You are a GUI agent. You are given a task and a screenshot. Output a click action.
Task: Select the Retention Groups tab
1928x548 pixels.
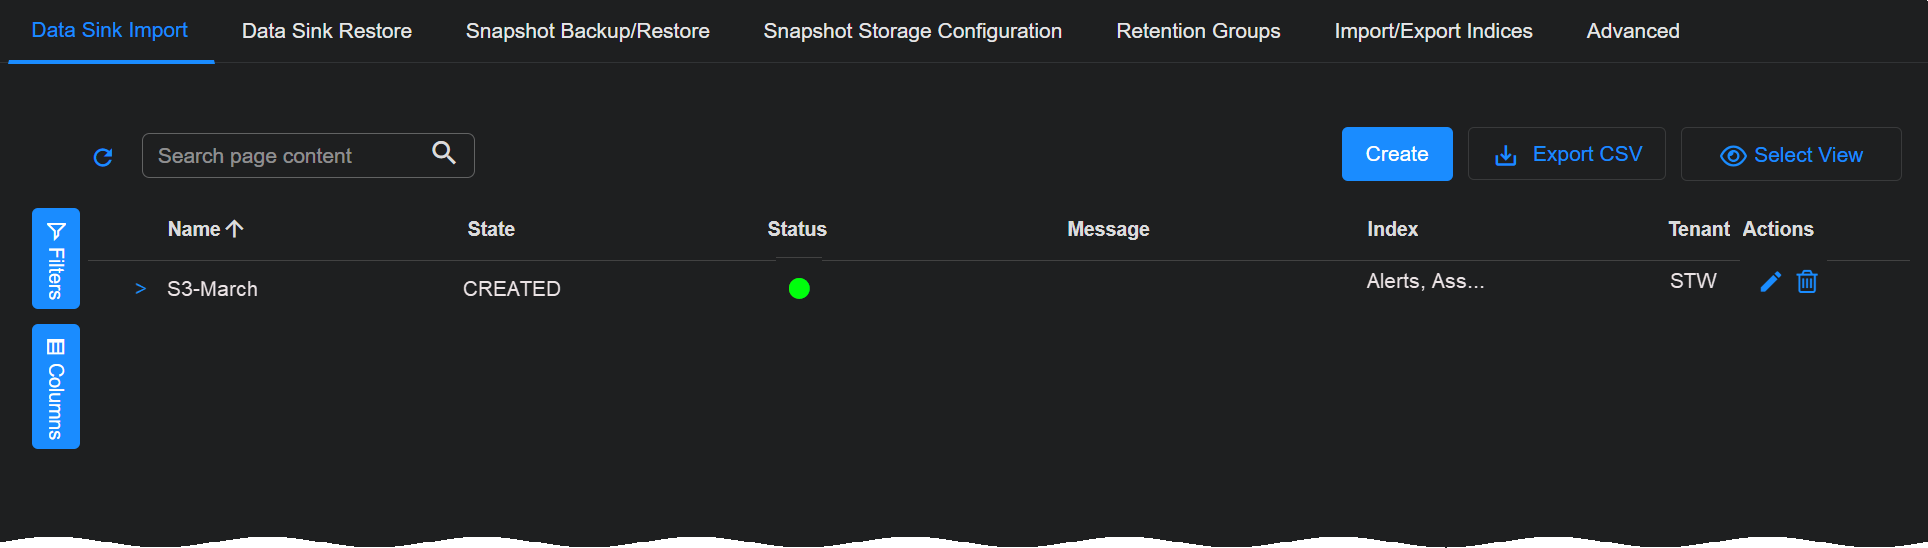coord(1198,31)
